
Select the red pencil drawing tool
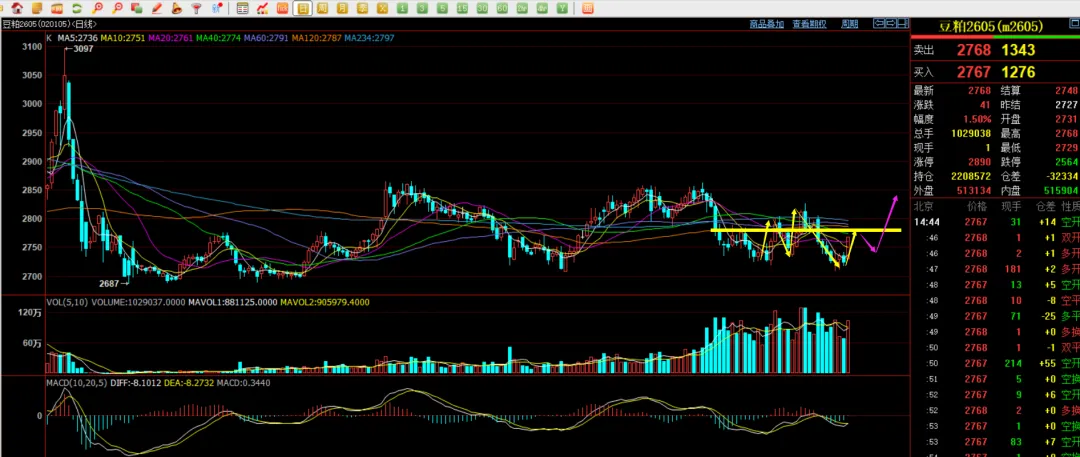[157, 8]
